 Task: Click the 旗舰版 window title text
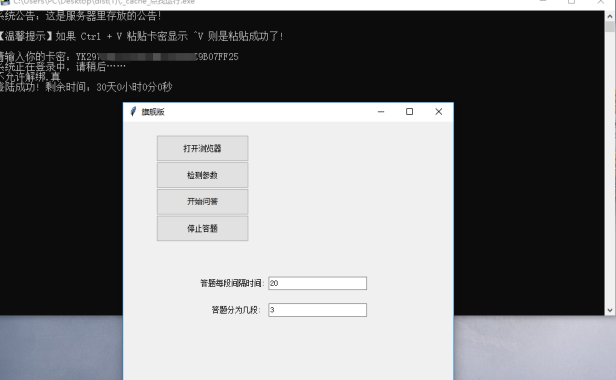tap(153, 112)
